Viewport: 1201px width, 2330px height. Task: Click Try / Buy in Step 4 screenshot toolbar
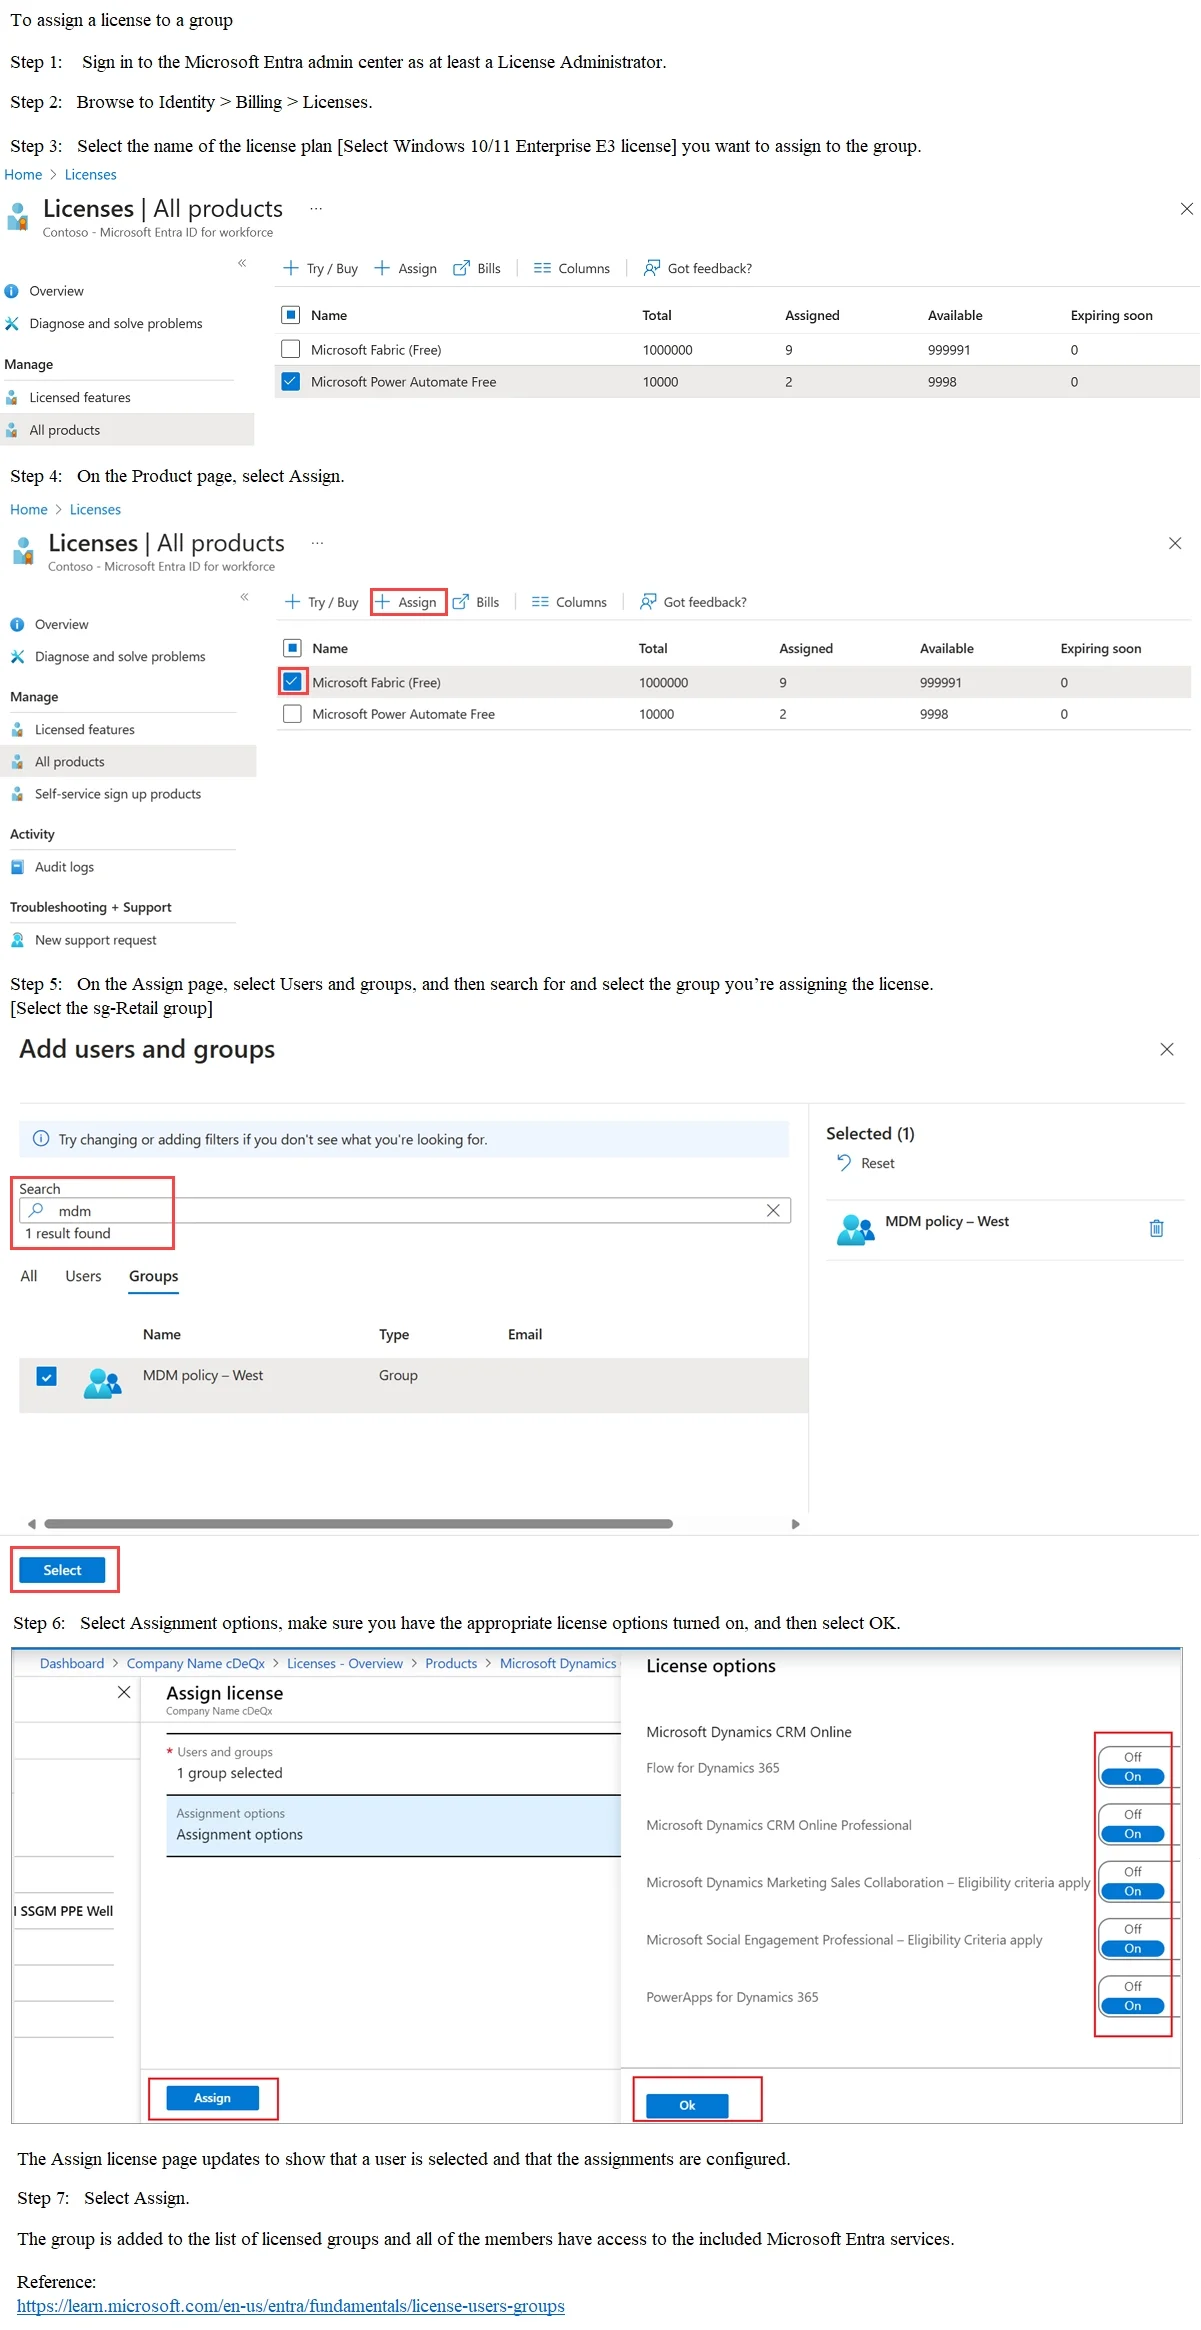322,602
